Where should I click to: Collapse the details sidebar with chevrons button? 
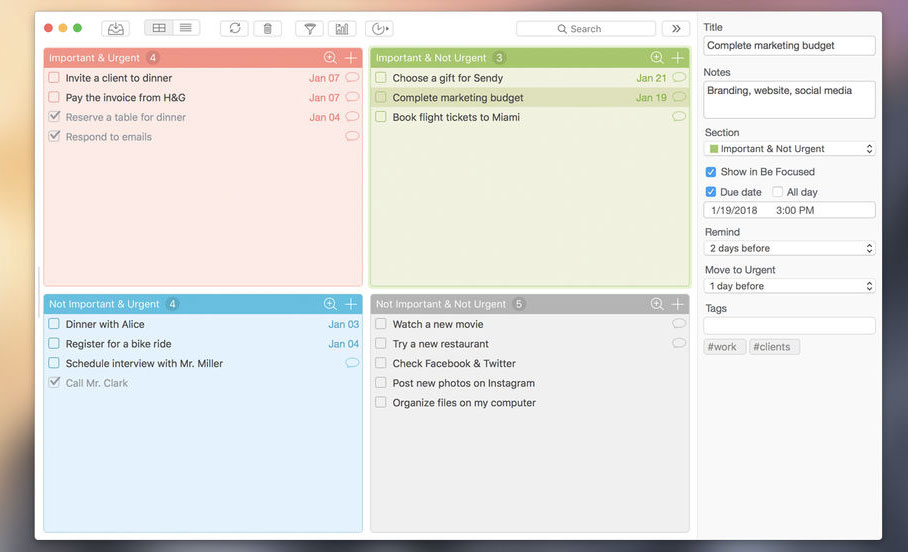click(676, 28)
